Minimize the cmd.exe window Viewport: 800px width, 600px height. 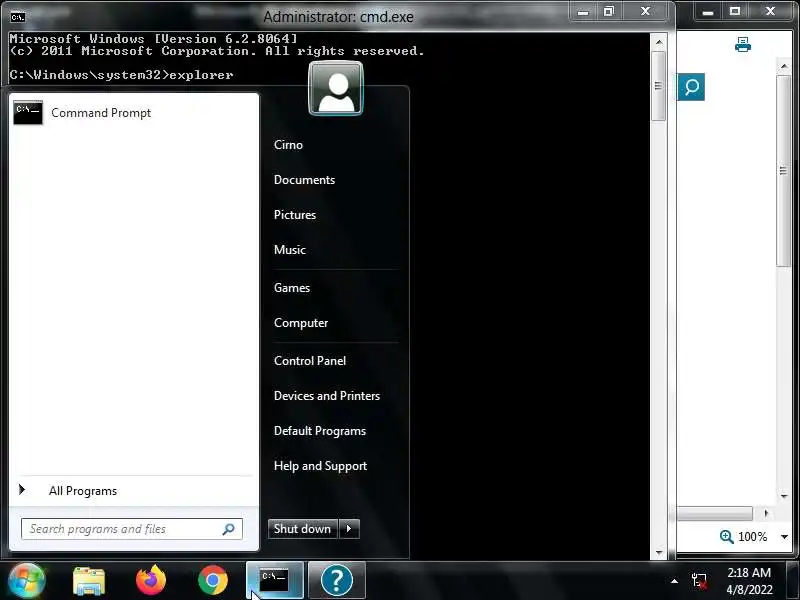tap(583, 12)
